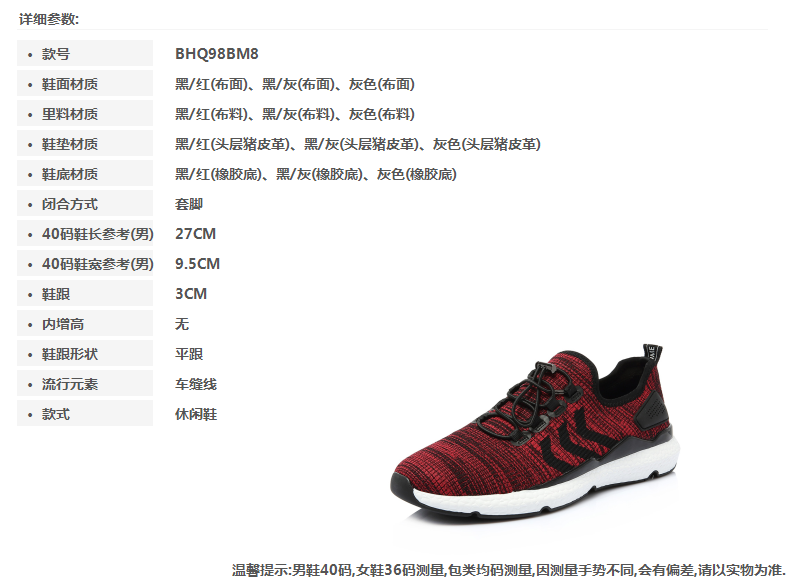This screenshot has height=587, width=790.
Task: Click the 闭合方式 label cell
Action: pos(85,204)
